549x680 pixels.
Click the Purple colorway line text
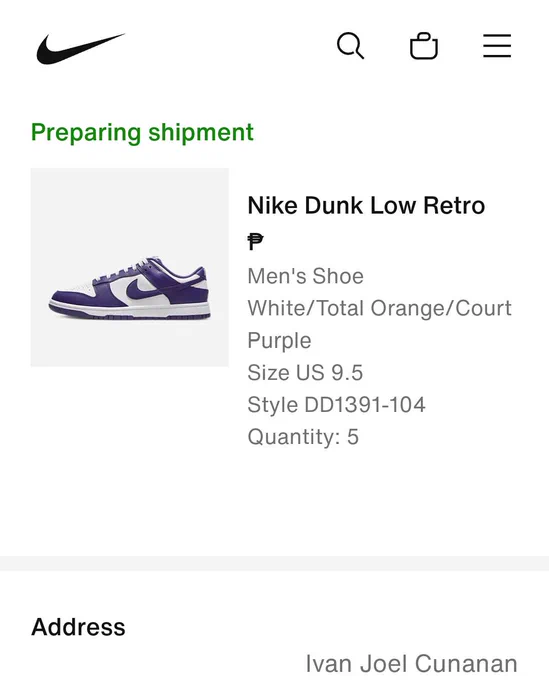point(279,340)
